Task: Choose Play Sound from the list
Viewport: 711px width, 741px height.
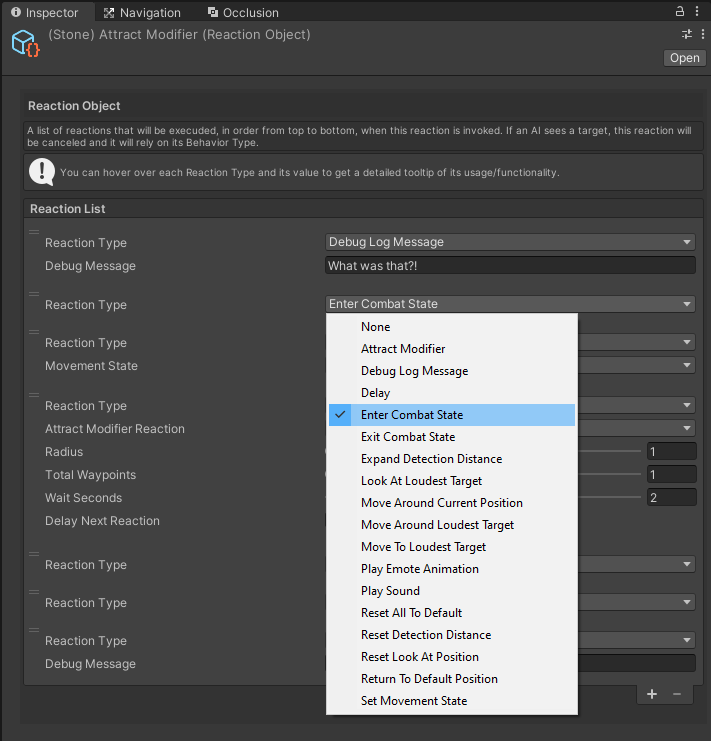Action: pos(389,591)
